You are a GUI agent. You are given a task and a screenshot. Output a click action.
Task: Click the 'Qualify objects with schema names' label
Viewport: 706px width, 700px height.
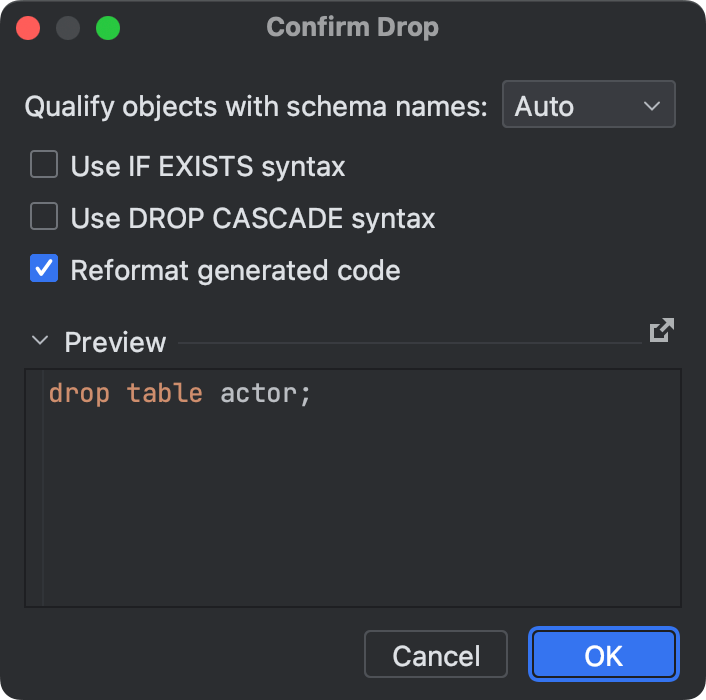coord(256,106)
